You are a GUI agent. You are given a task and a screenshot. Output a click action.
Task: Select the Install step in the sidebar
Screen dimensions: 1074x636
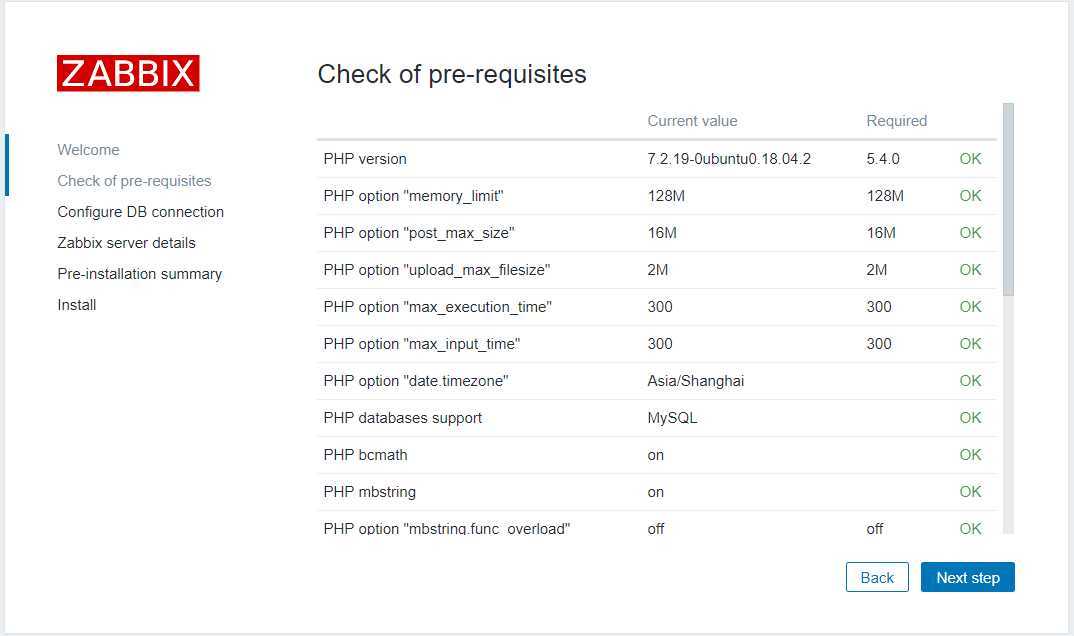pos(77,305)
